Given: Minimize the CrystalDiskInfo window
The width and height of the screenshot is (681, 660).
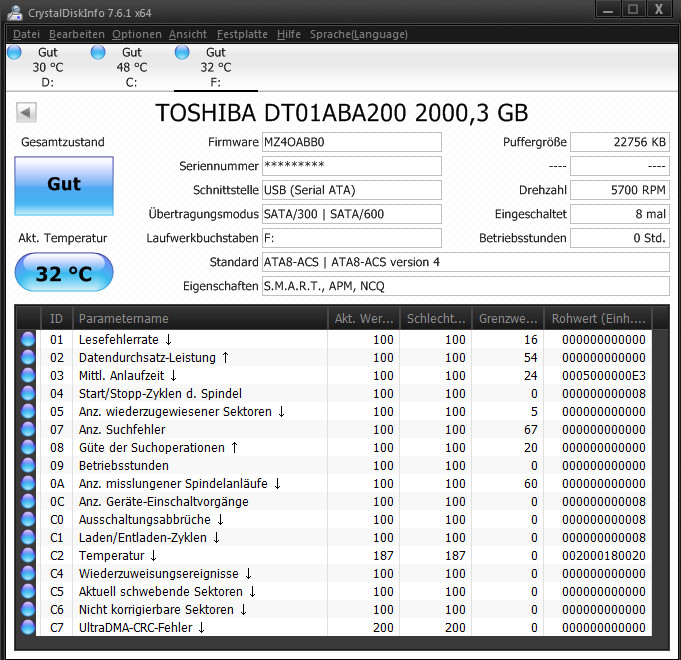Looking at the screenshot, I should click(608, 10).
